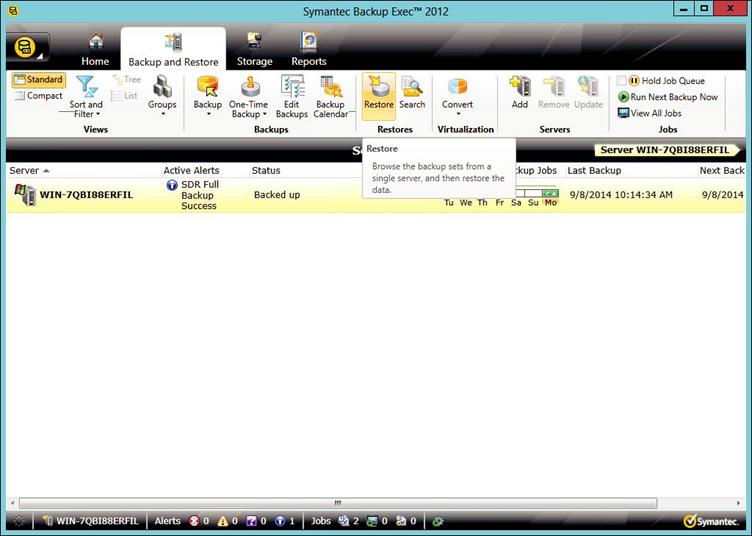Click the Add server icon
Viewport: 752px width, 536px height.
tap(520, 93)
